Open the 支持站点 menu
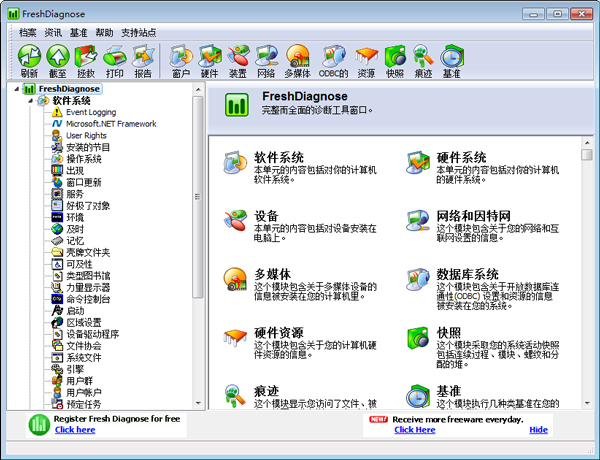This screenshot has height=460, width=600. [139, 33]
